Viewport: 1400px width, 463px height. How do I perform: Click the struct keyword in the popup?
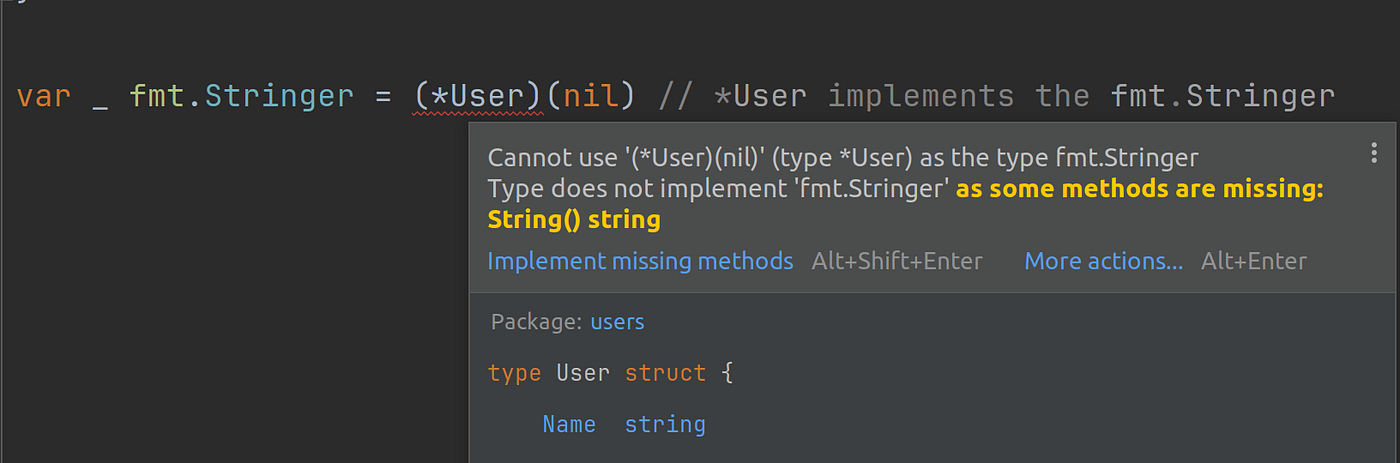coord(665,373)
